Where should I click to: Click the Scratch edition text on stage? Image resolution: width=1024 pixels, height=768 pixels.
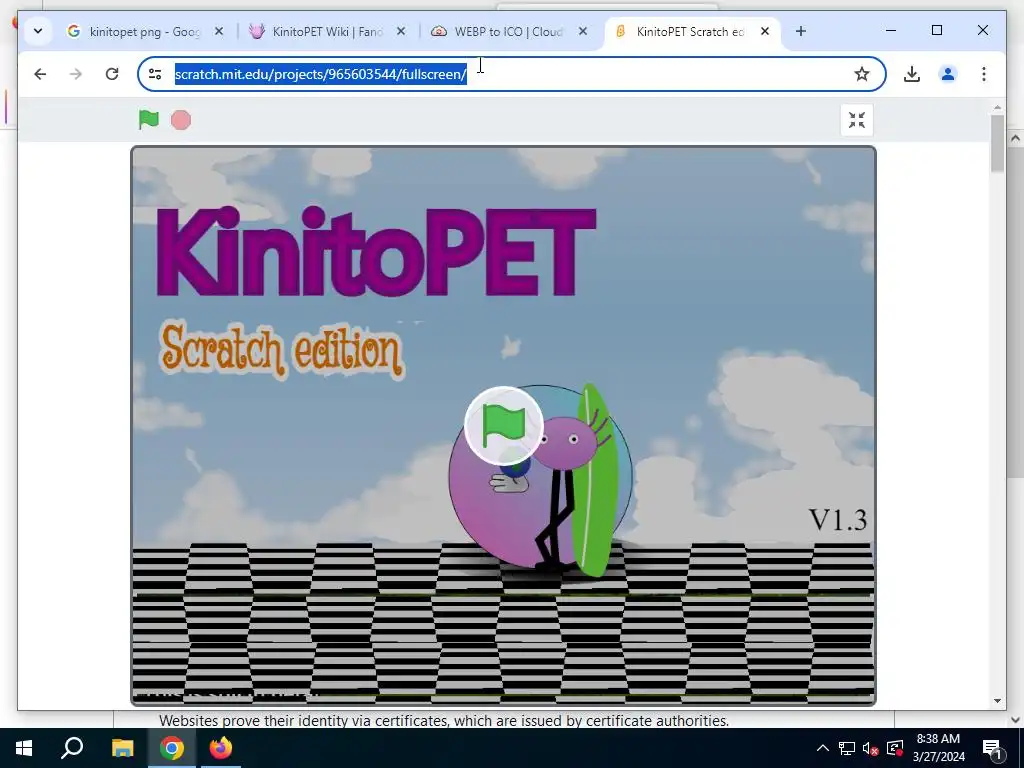tap(281, 351)
